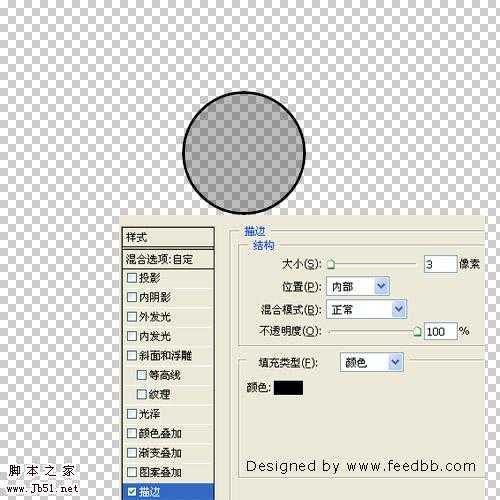Open the 混合模式 blend mode dropdown showing 正常
500x500 pixels.
(x=366, y=309)
